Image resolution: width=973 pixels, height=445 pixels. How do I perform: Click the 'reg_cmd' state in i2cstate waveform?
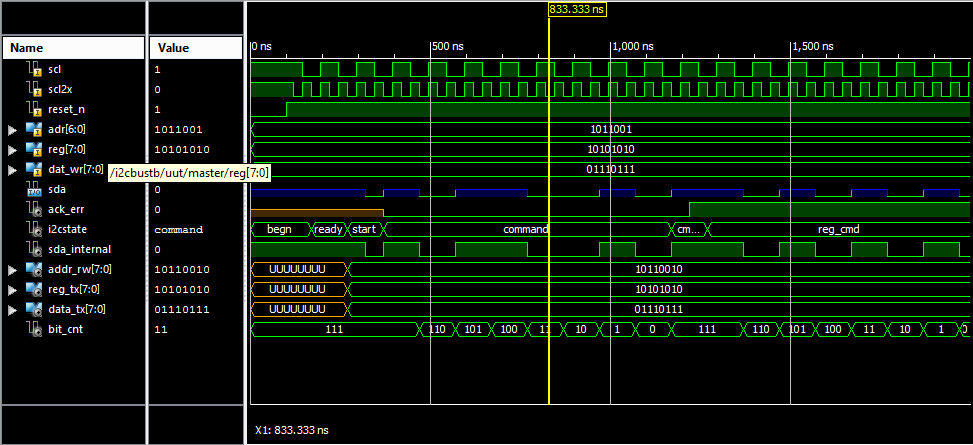[838, 230]
